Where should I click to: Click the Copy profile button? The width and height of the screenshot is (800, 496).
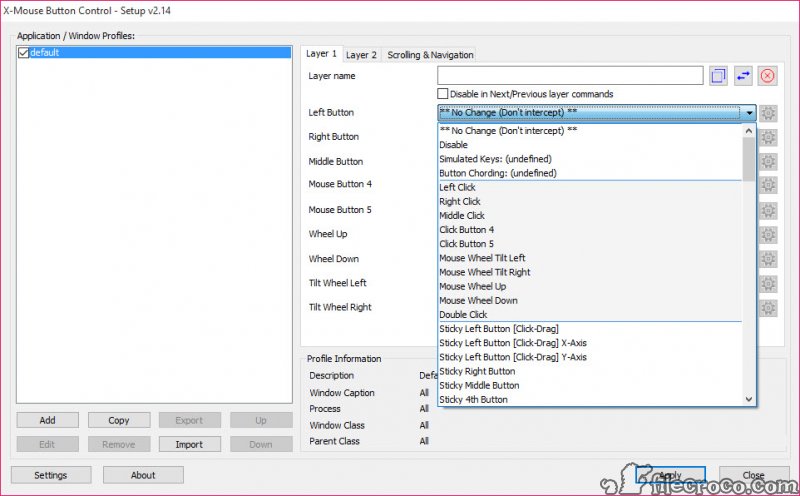click(x=119, y=420)
